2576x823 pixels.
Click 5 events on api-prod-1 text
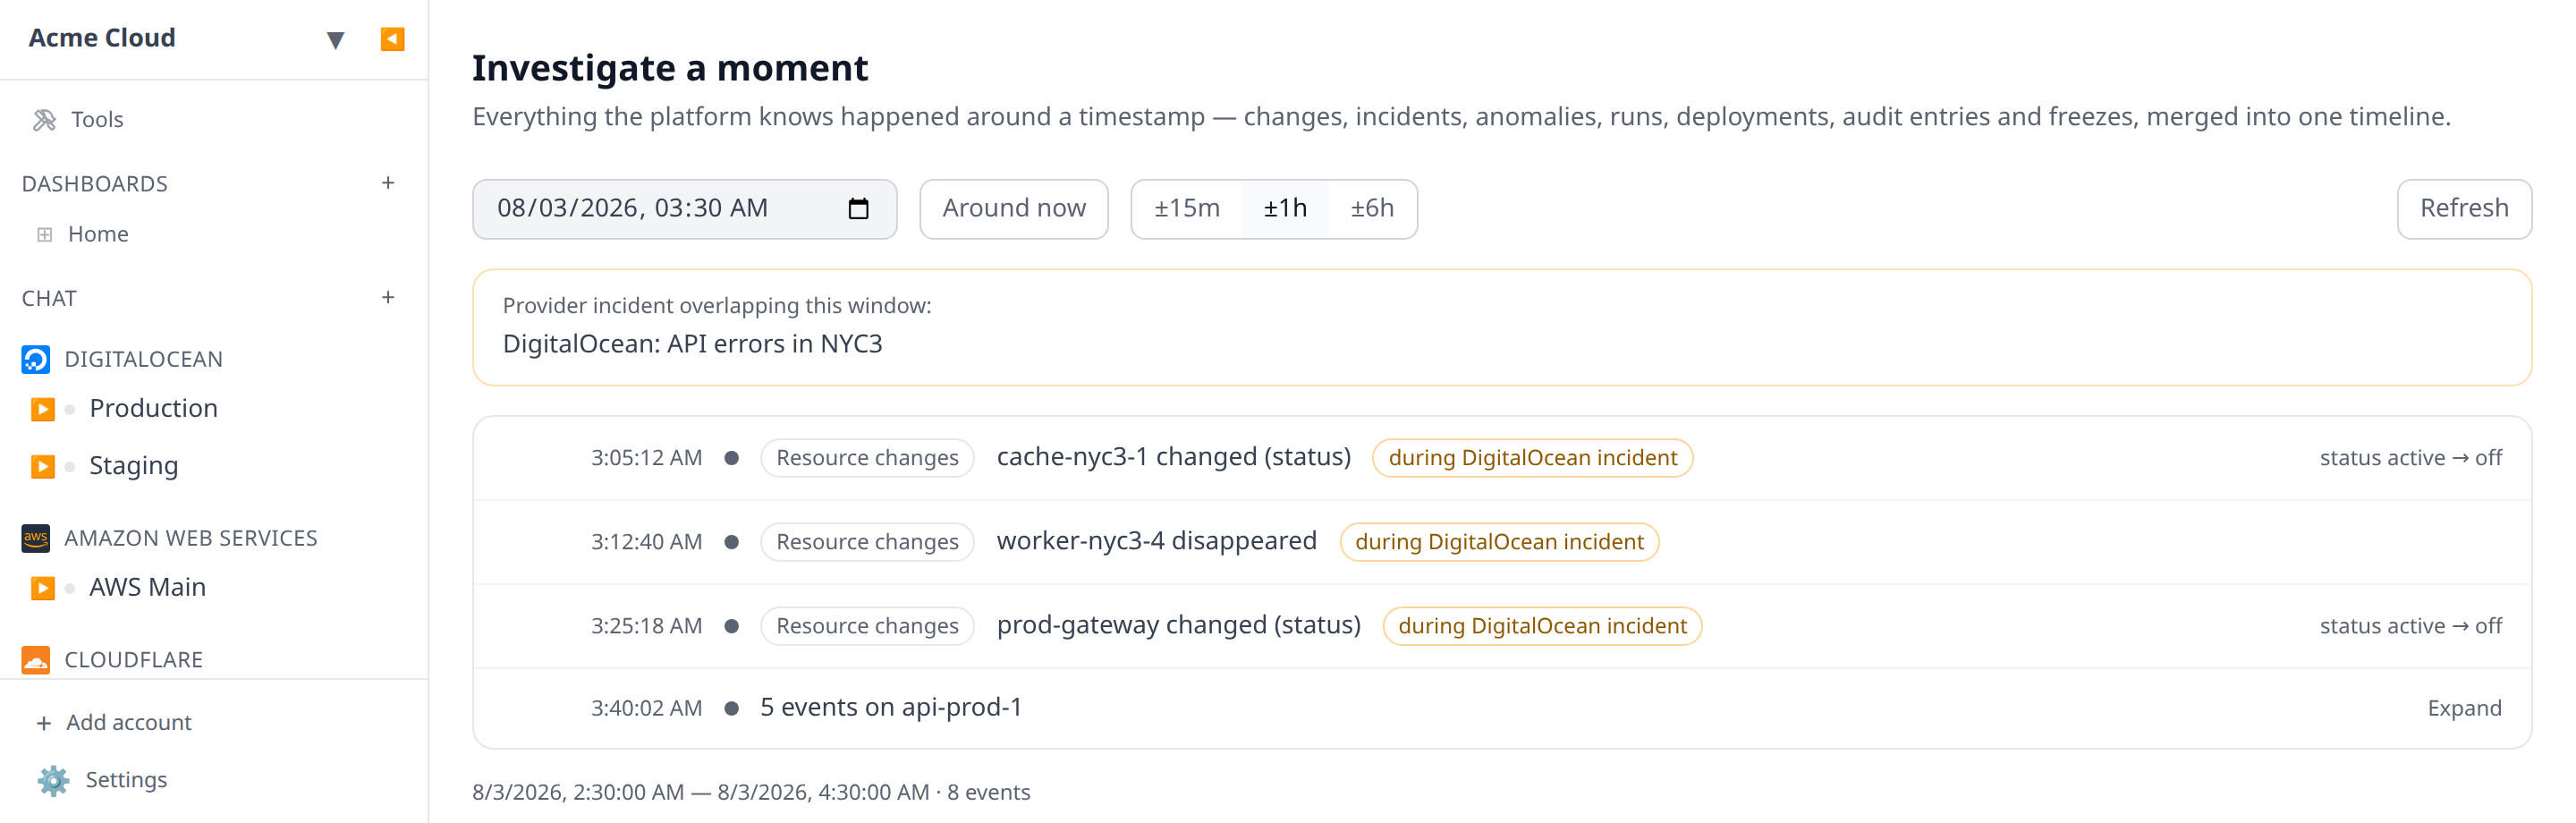[x=891, y=707]
